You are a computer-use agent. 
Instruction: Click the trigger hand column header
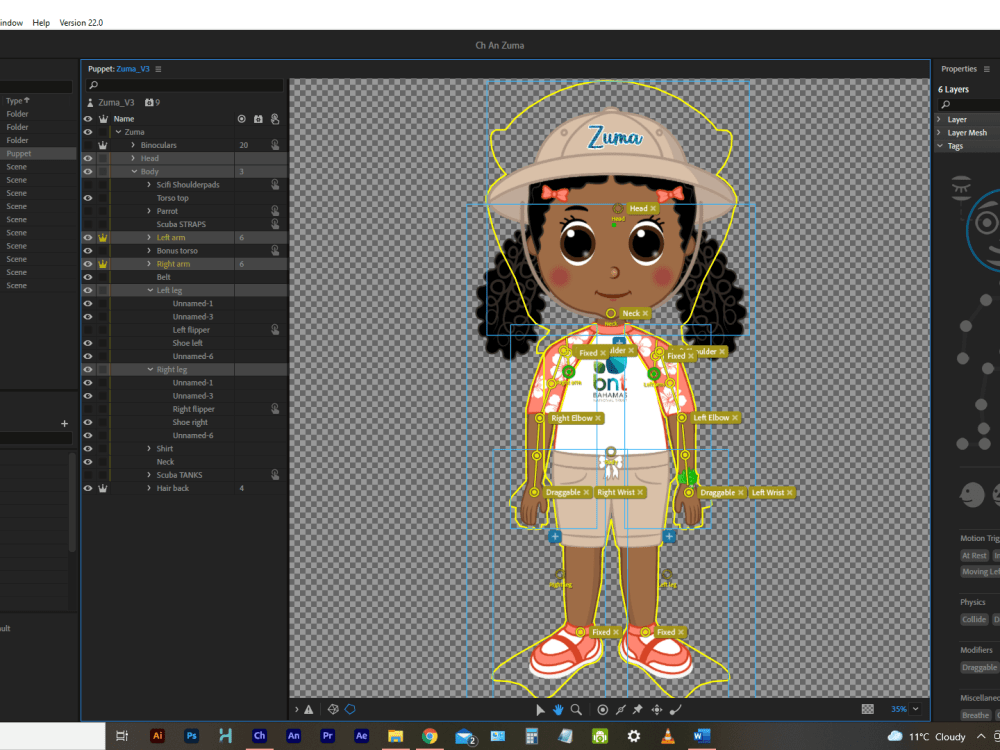(275, 119)
